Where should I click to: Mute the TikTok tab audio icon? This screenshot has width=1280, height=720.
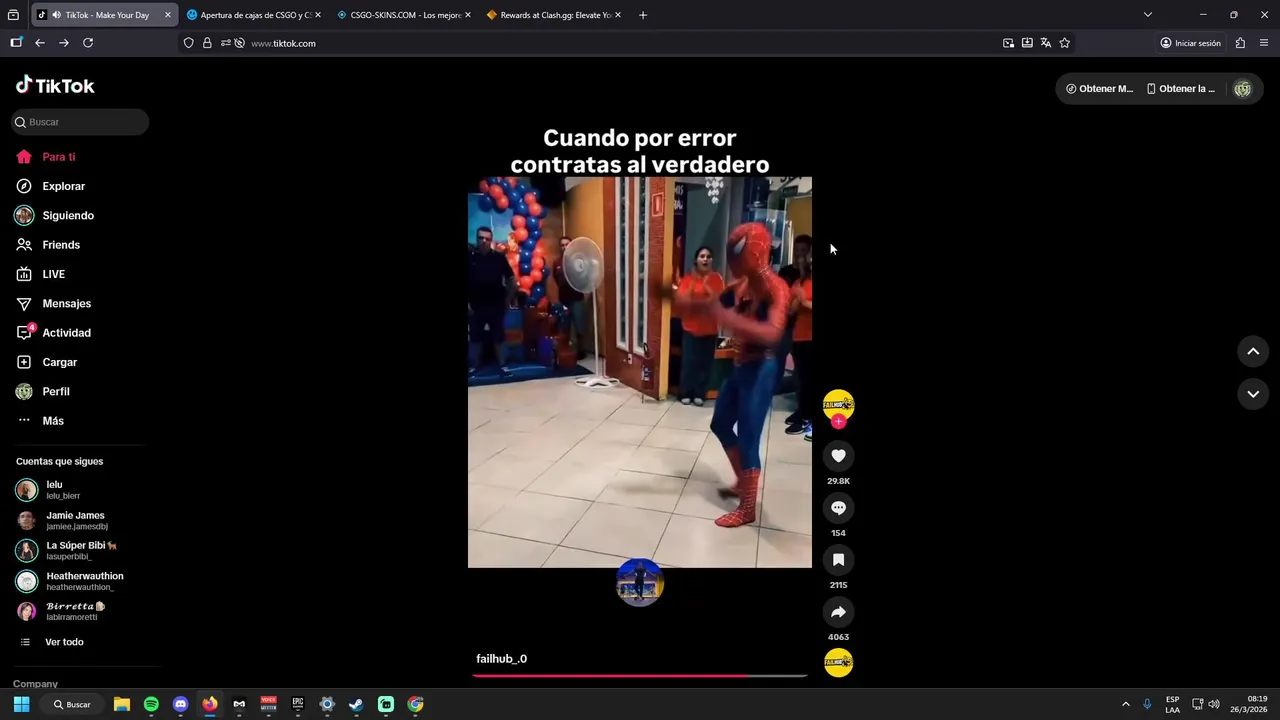pos(57,15)
